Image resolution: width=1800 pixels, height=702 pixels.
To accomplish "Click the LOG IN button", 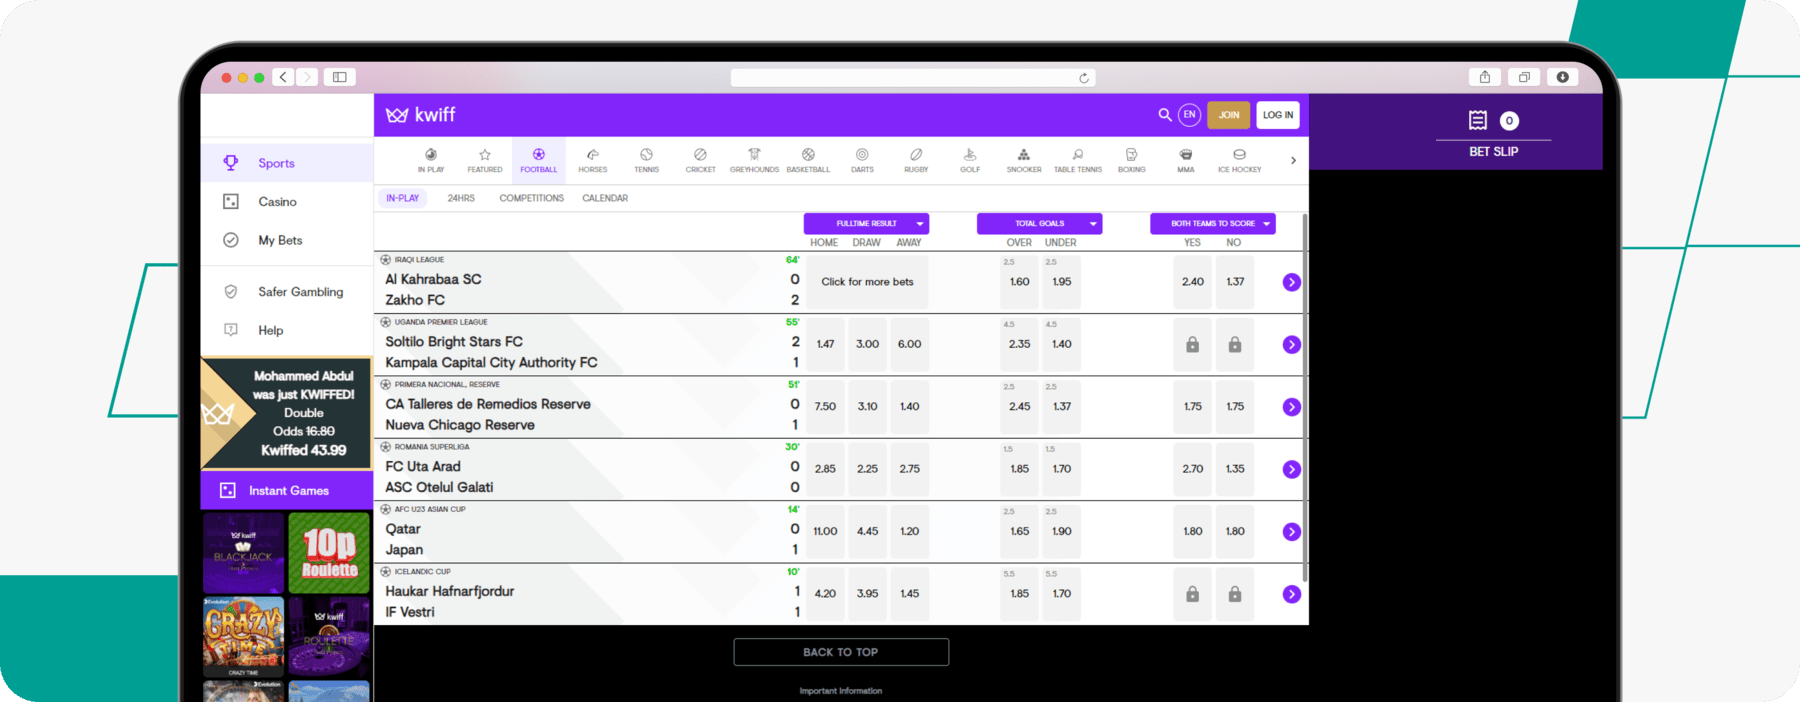I will click(1278, 115).
